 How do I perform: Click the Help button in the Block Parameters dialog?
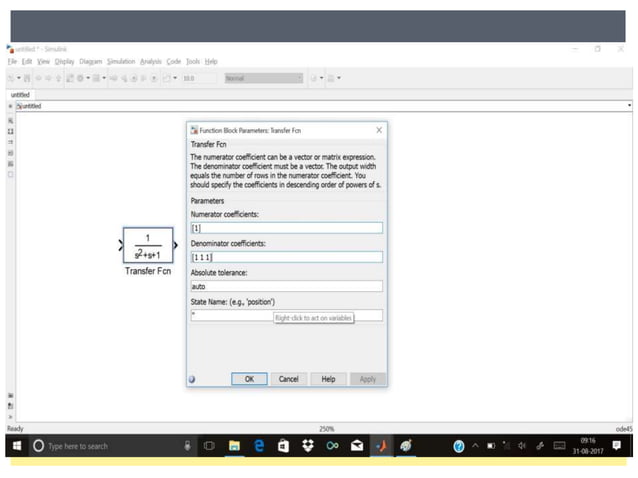pos(328,379)
